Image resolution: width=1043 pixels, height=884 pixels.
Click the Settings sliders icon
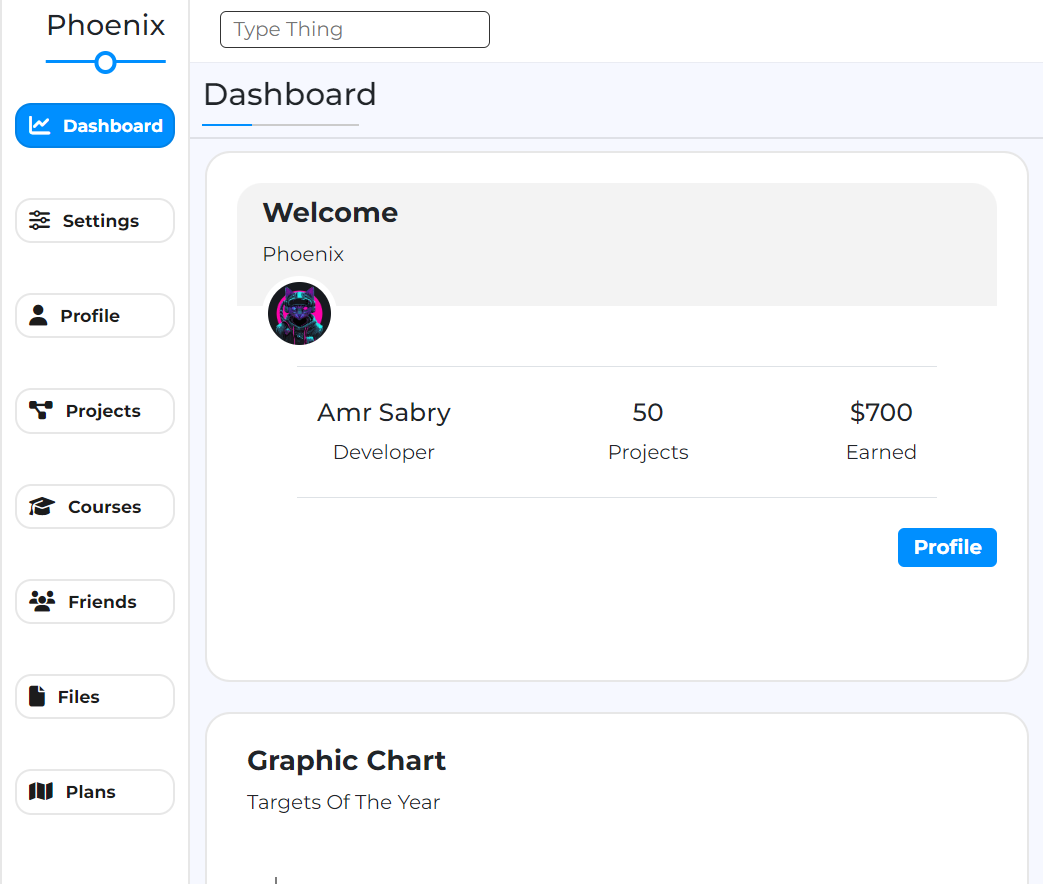click(39, 220)
